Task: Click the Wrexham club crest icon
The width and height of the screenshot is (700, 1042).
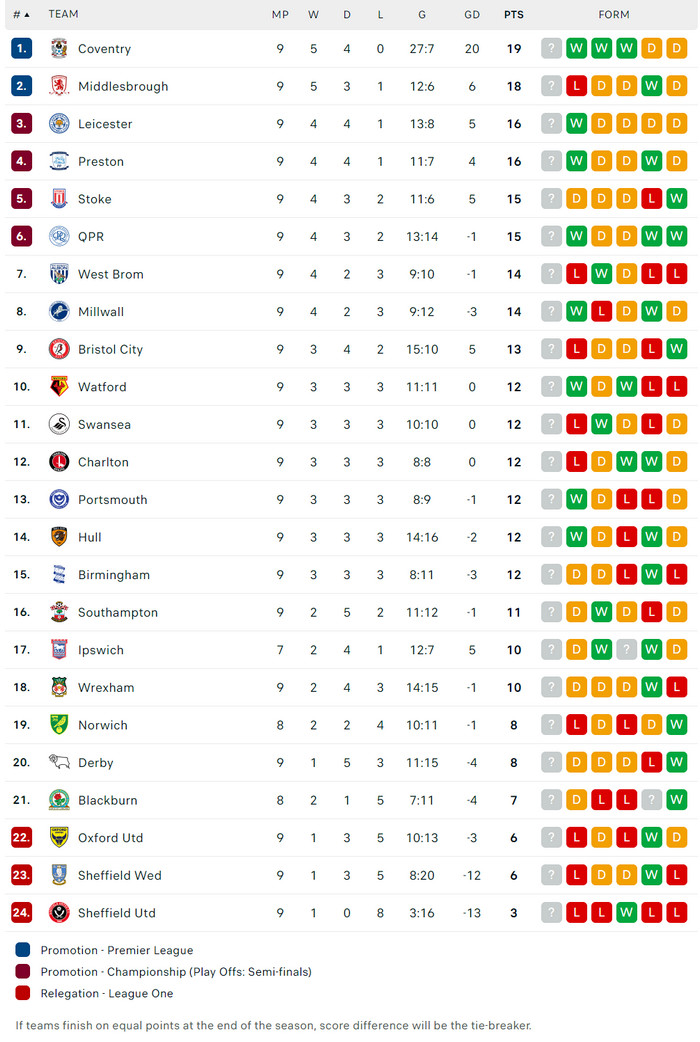Action: click(59, 687)
